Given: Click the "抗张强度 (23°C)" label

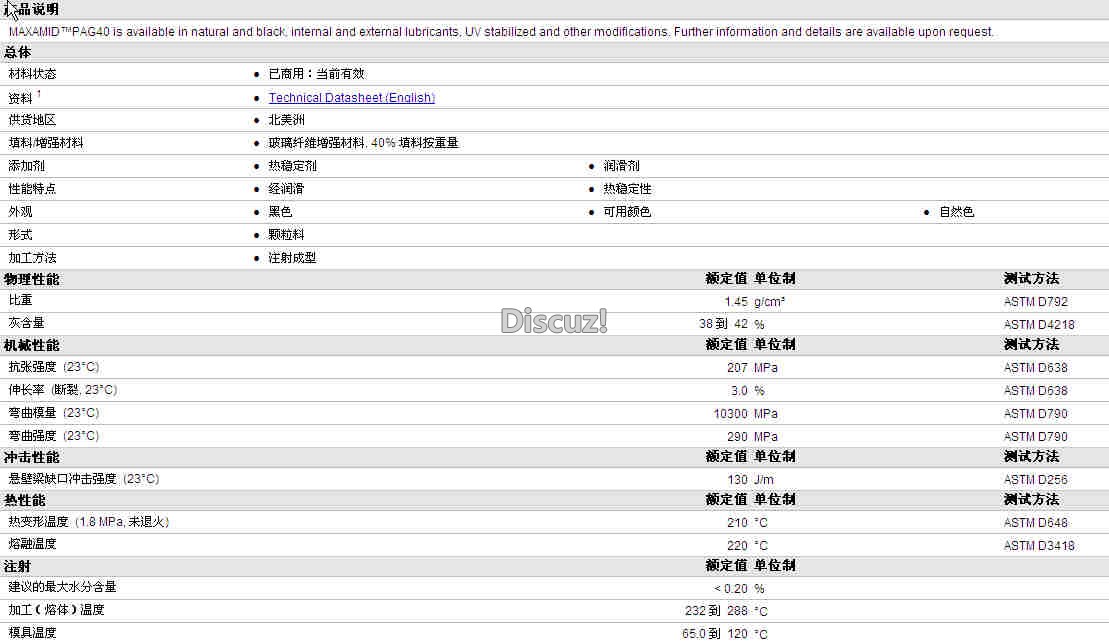Looking at the screenshot, I should coord(54,367).
